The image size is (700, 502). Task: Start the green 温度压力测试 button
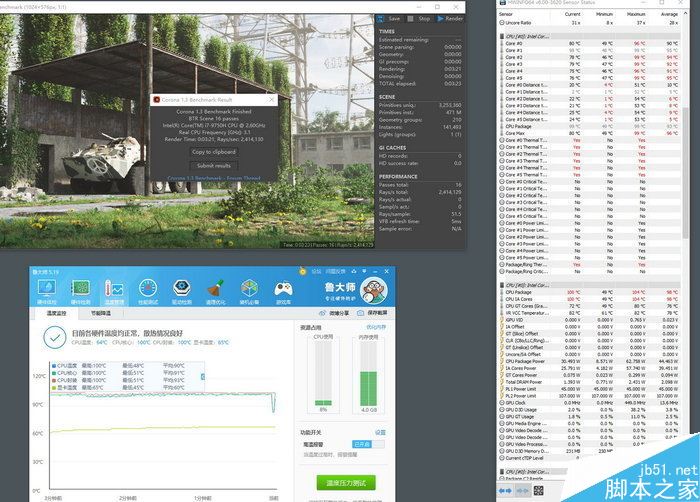click(346, 483)
